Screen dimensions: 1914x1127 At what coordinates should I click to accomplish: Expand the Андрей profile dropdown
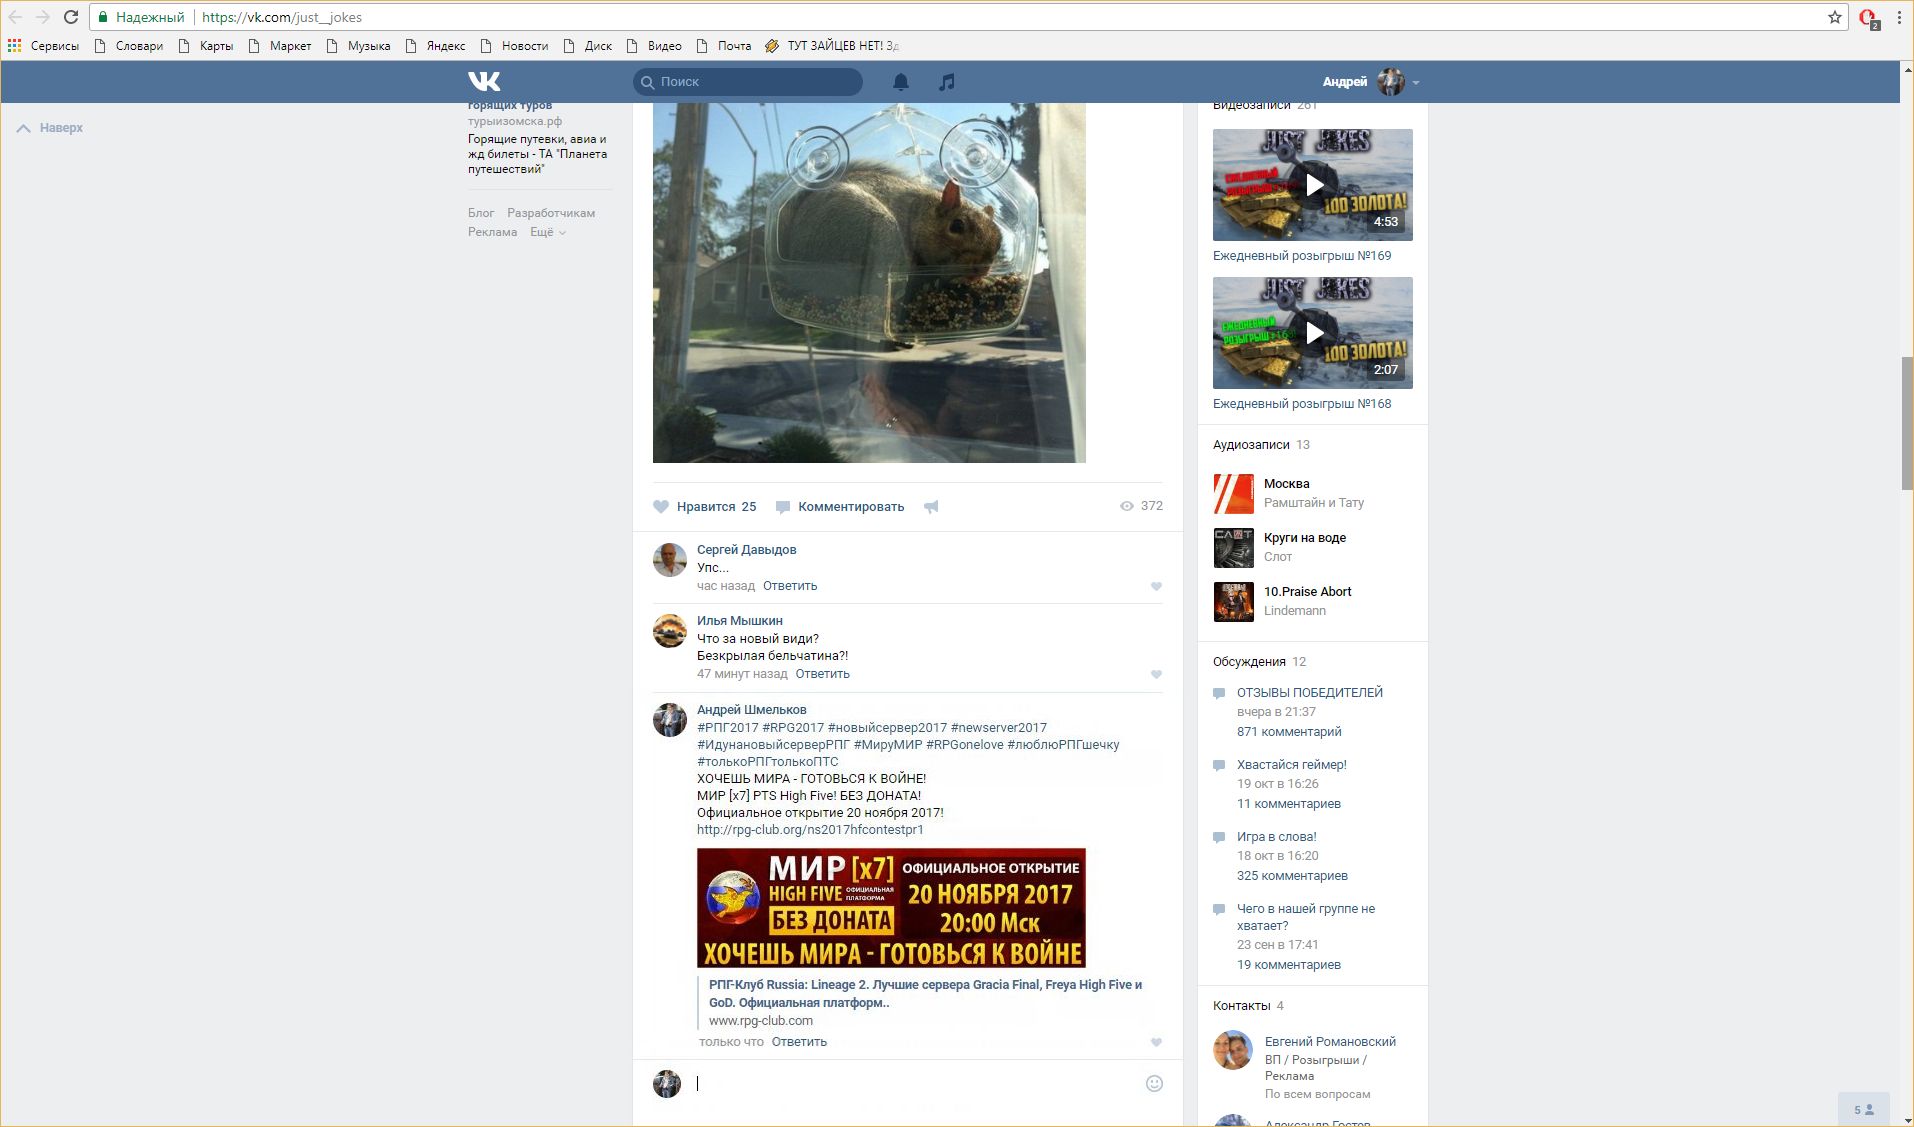(1416, 82)
